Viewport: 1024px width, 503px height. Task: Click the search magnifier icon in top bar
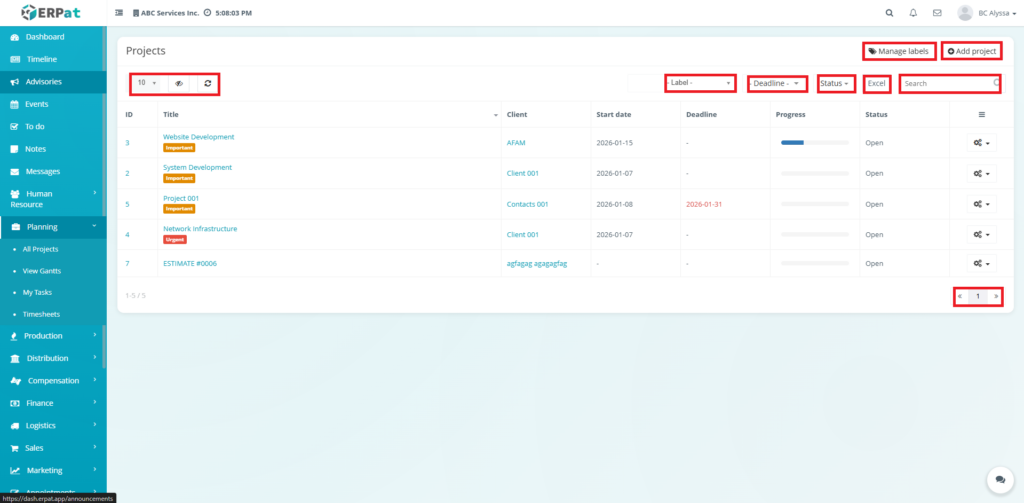pos(889,13)
